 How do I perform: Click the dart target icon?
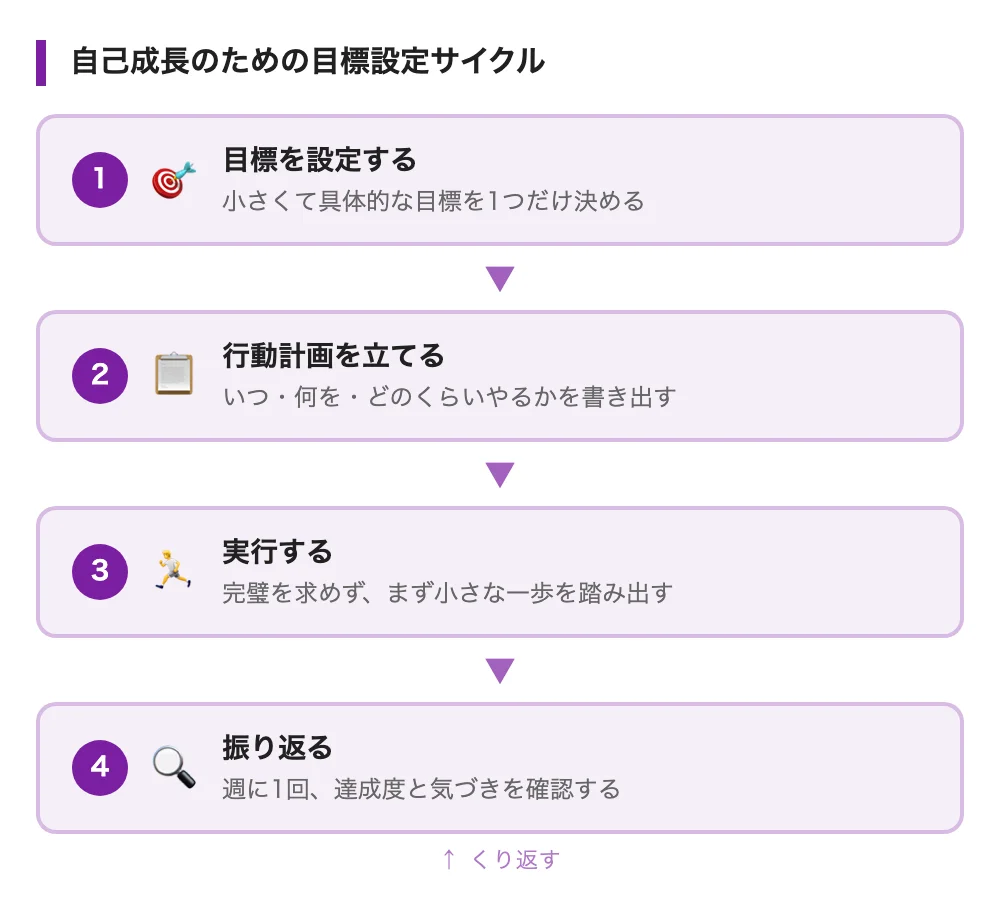pos(173,180)
